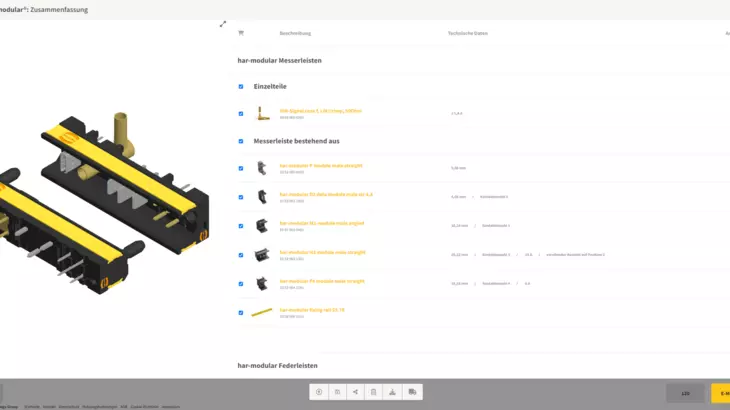Screen dimensions: 730x410
Task: Uncheck the P module male straight checkbox
Action: point(241,168)
